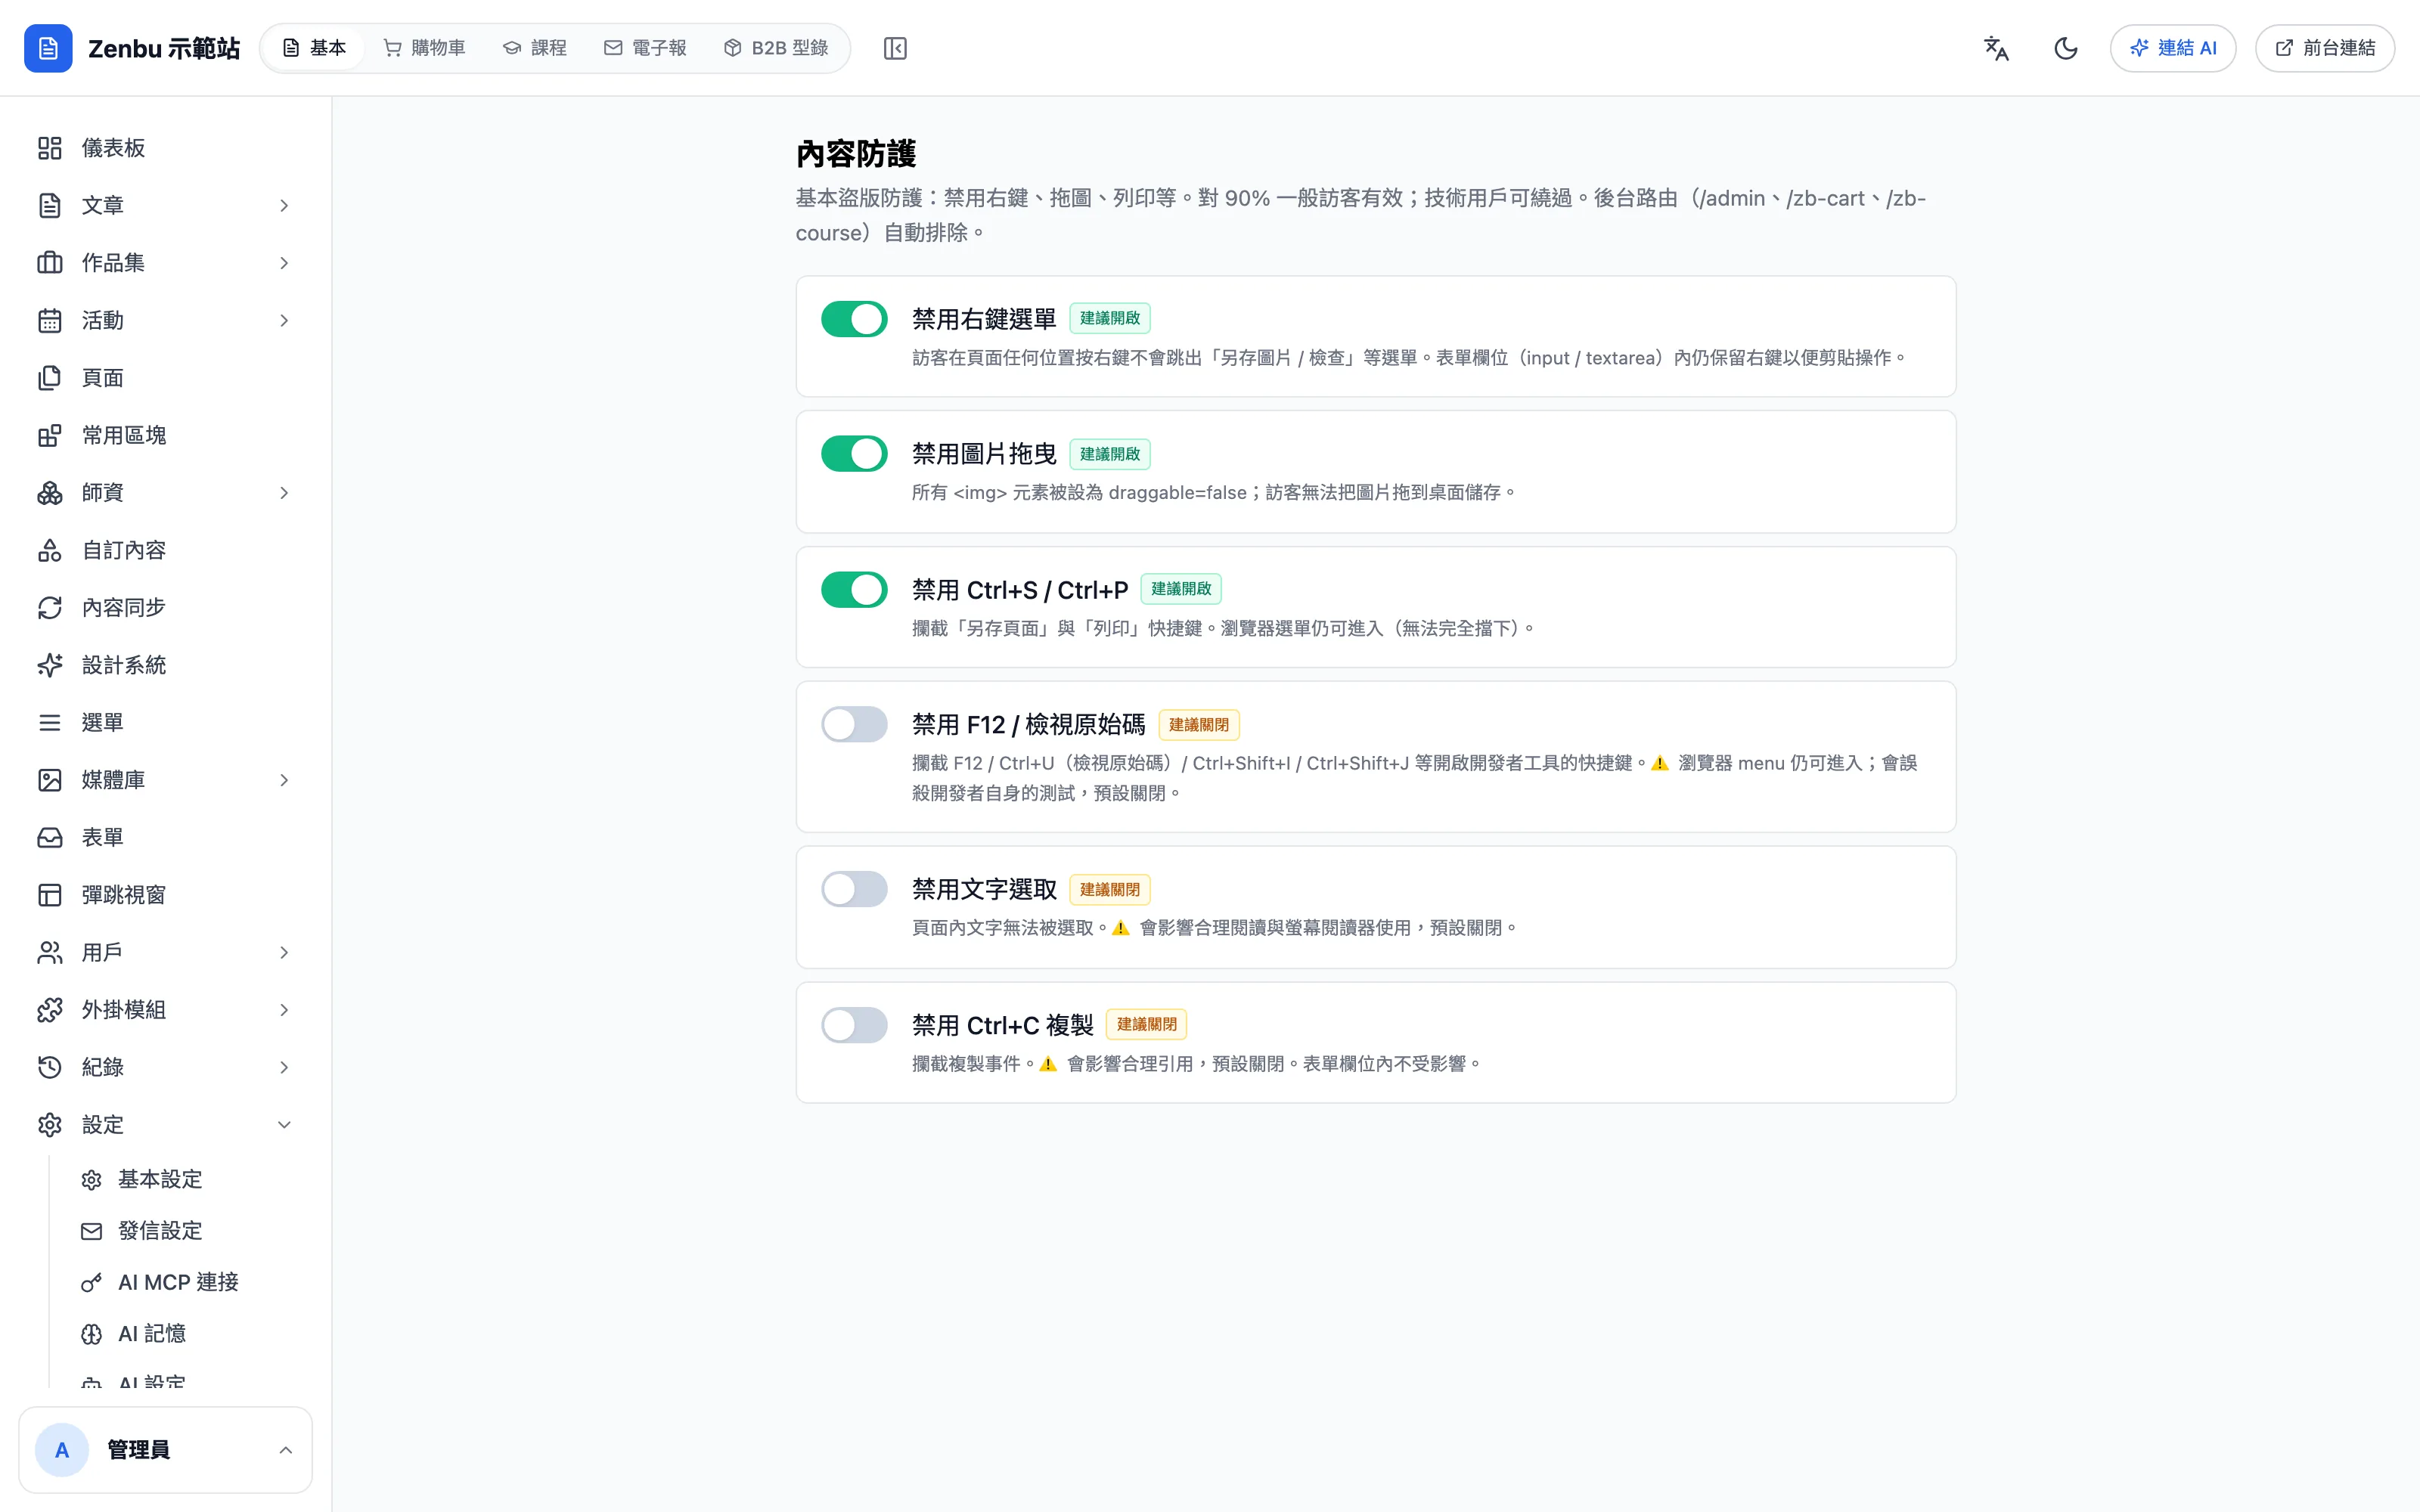The height and width of the screenshot is (1512, 2420).
Task: Click the 常用區塊 blocks icon
Action: coord(50,435)
